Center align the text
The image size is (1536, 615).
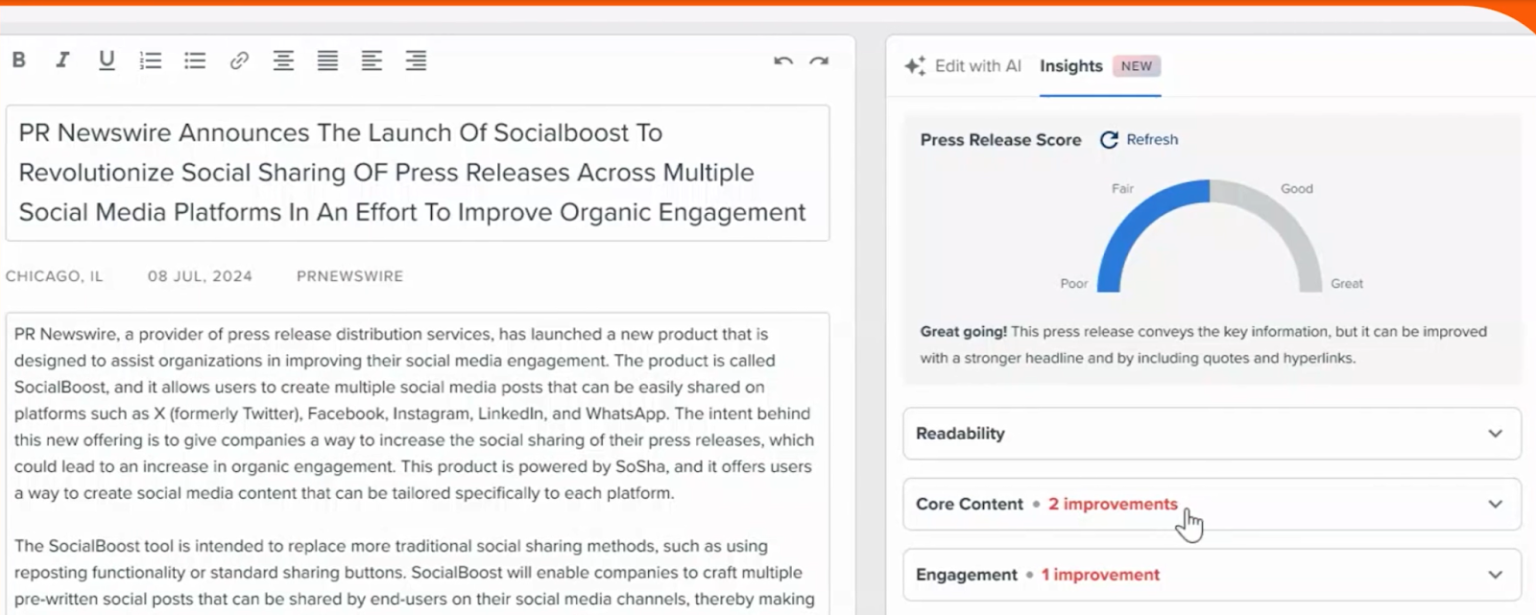coord(284,61)
